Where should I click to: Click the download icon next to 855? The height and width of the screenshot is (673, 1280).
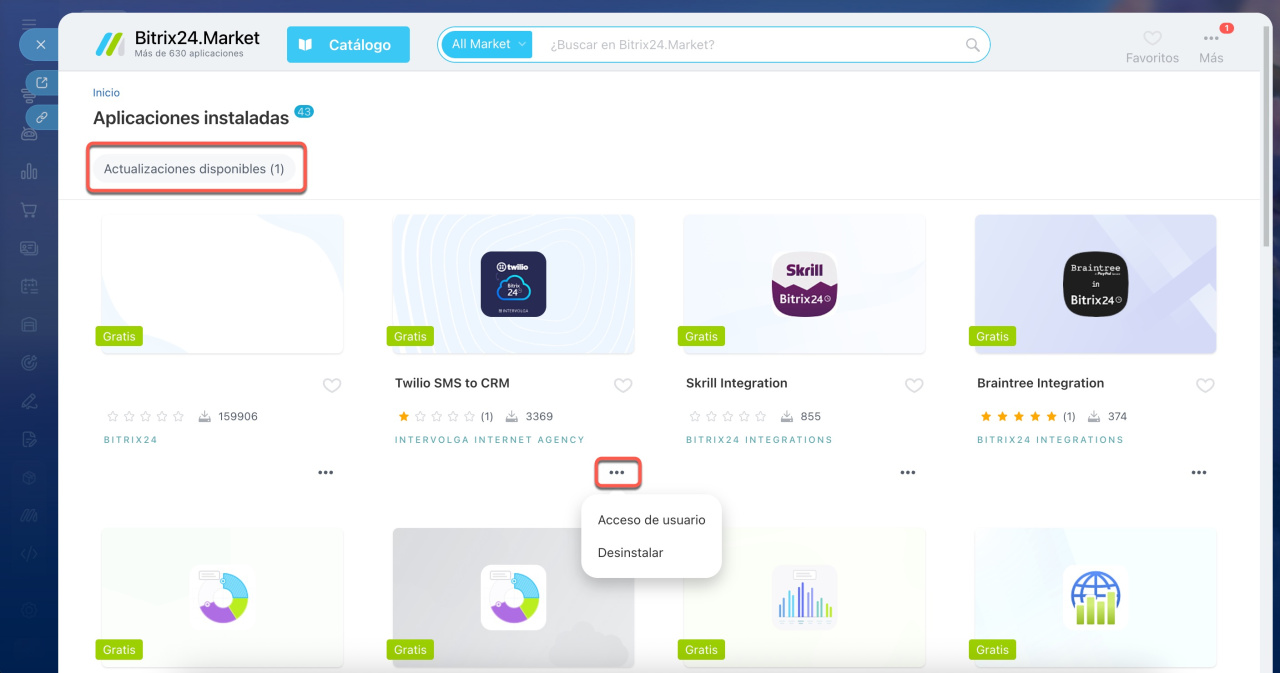tap(787, 416)
